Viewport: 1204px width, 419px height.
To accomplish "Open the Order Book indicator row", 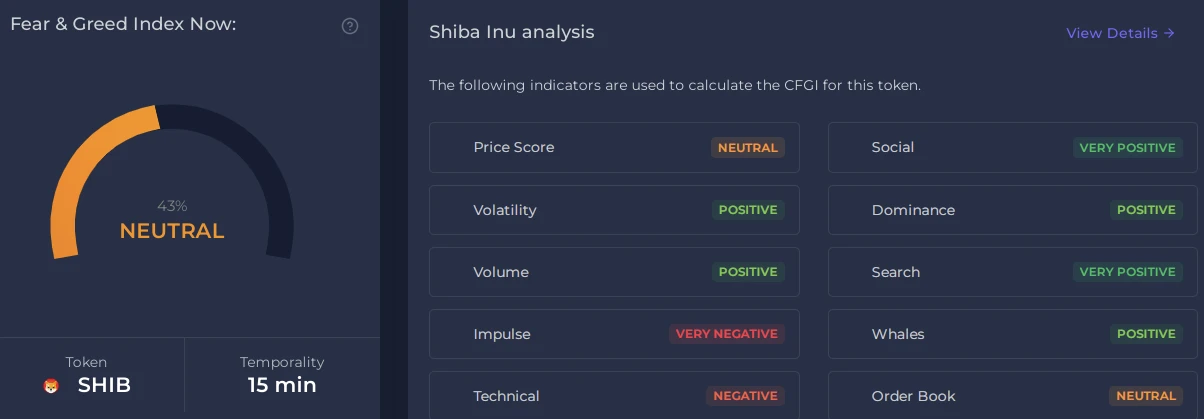I will coord(1013,396).
